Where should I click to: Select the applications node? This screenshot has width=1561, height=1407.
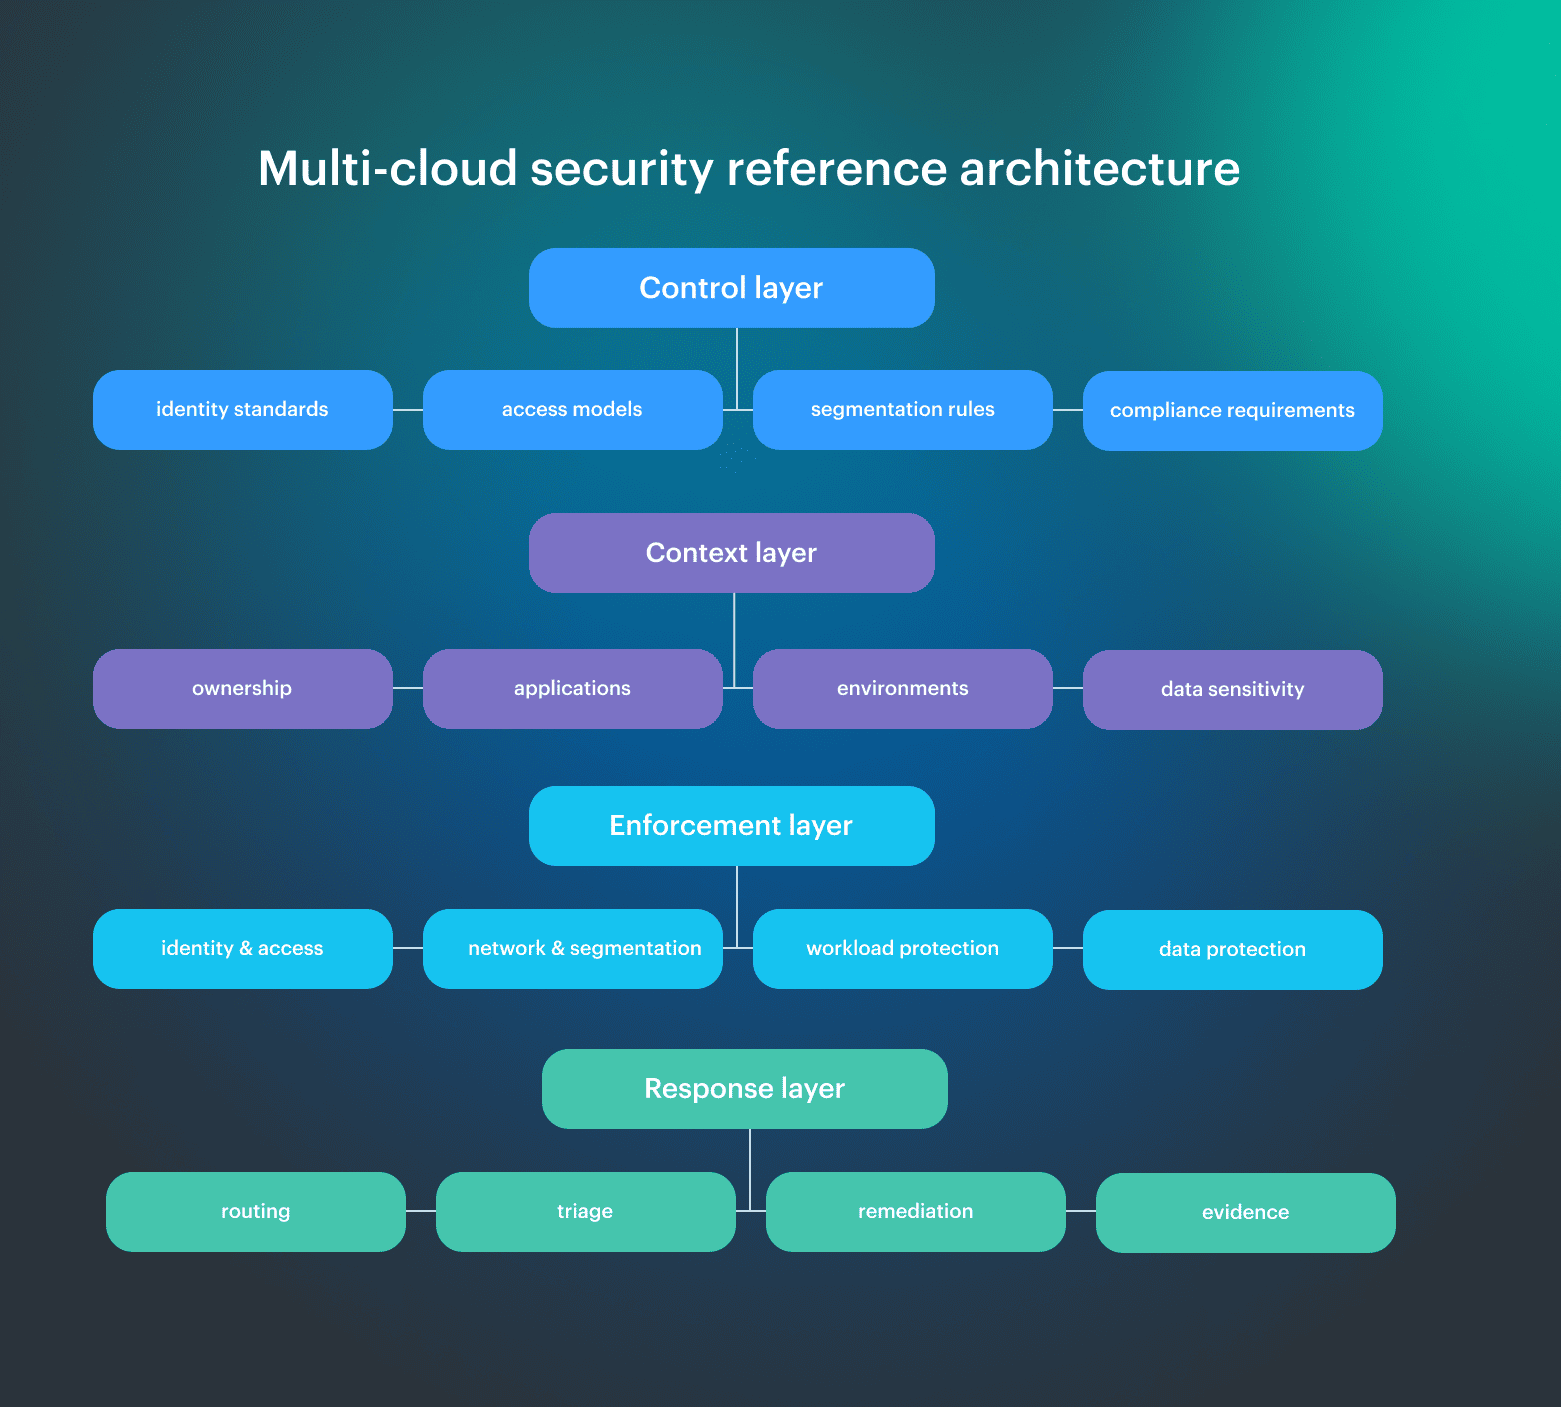572,688
